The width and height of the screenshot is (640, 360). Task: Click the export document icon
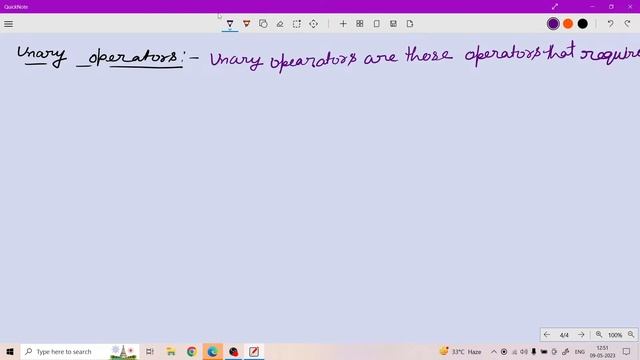(410, 24)
